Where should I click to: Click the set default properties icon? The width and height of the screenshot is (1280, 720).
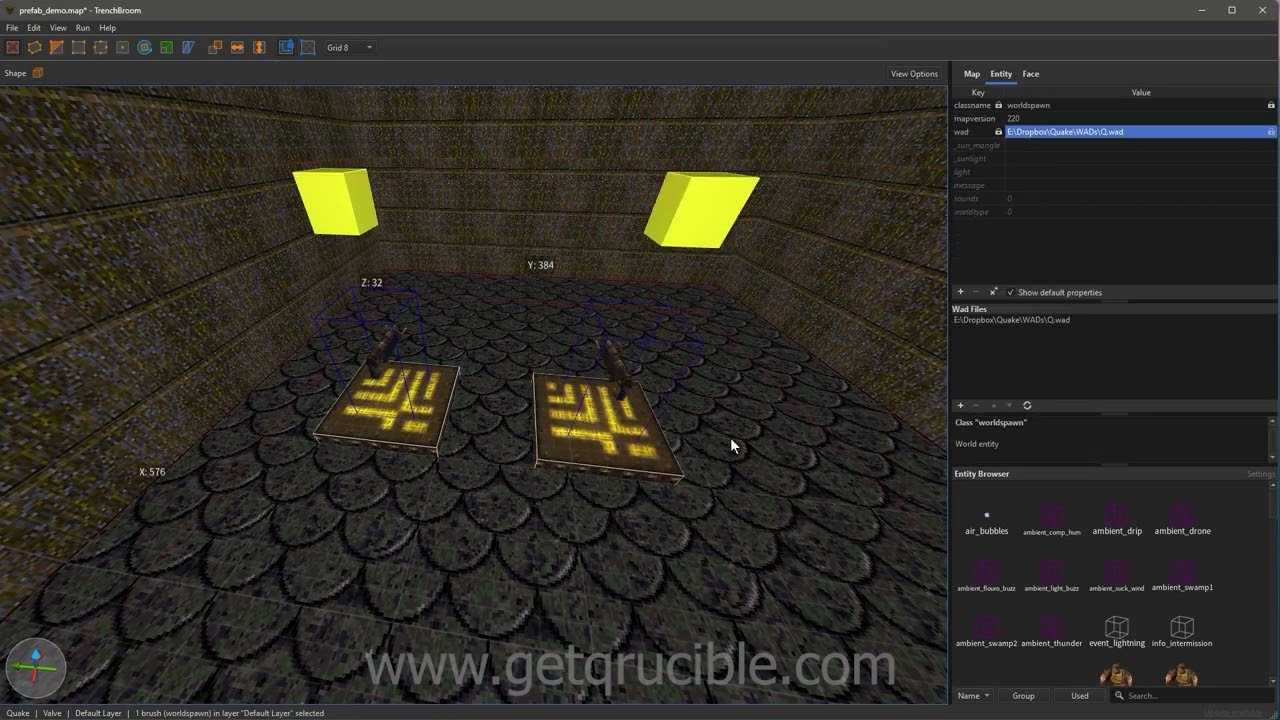point(993,292)
